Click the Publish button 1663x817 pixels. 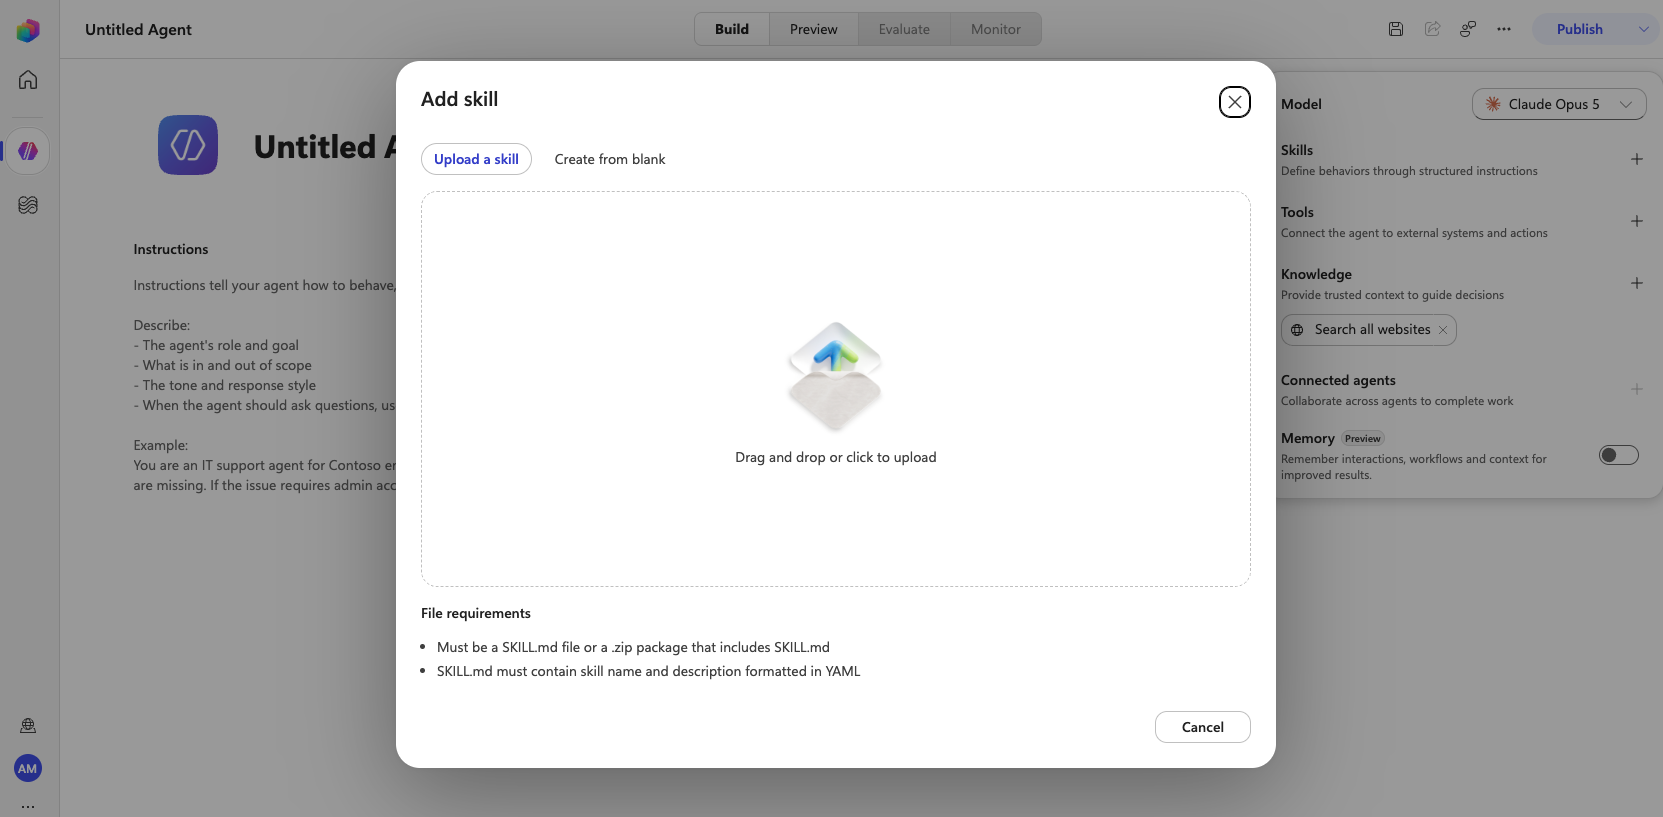1580,29
